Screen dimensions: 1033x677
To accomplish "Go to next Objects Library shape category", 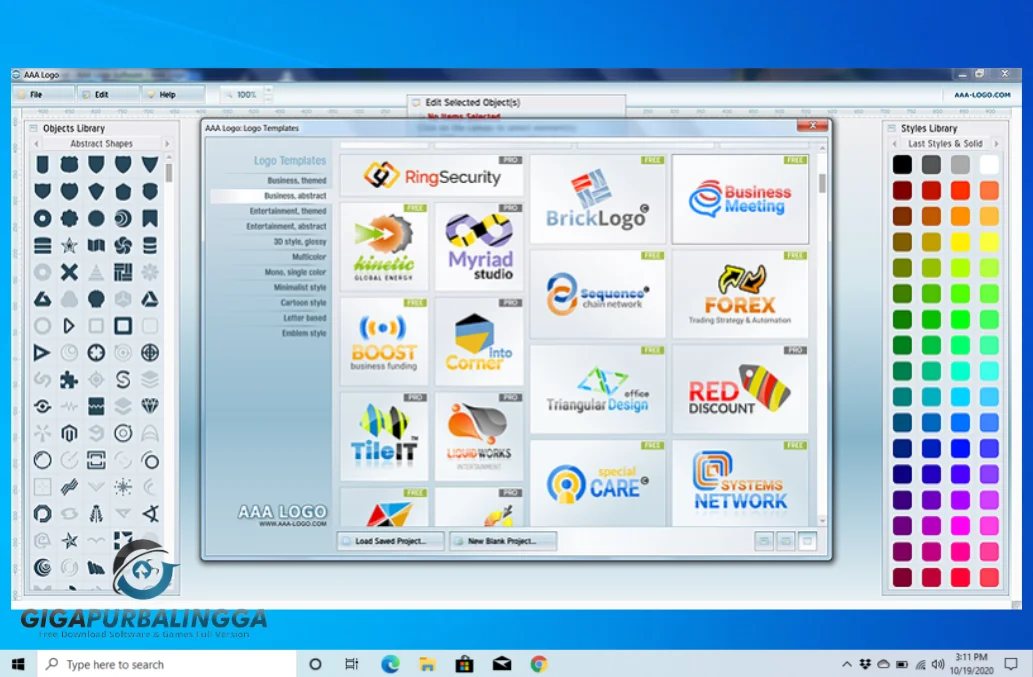I will (x=167, y=144).
